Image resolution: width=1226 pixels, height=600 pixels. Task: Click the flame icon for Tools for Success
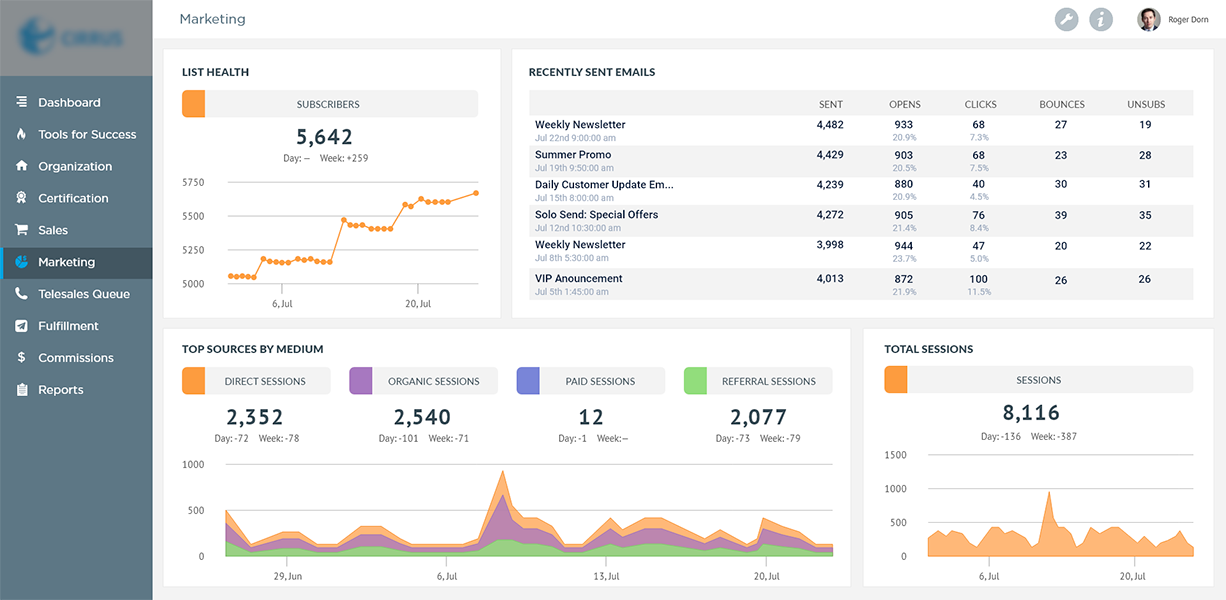click(21, 134)
